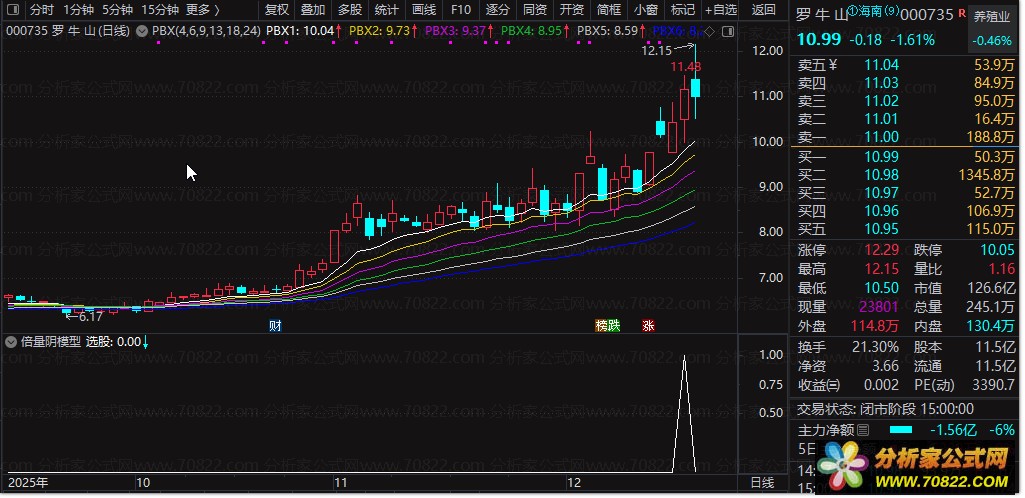Open the 小窗 mini window
This screenshot has height=498, width=1025.
[x=646, y=10]
